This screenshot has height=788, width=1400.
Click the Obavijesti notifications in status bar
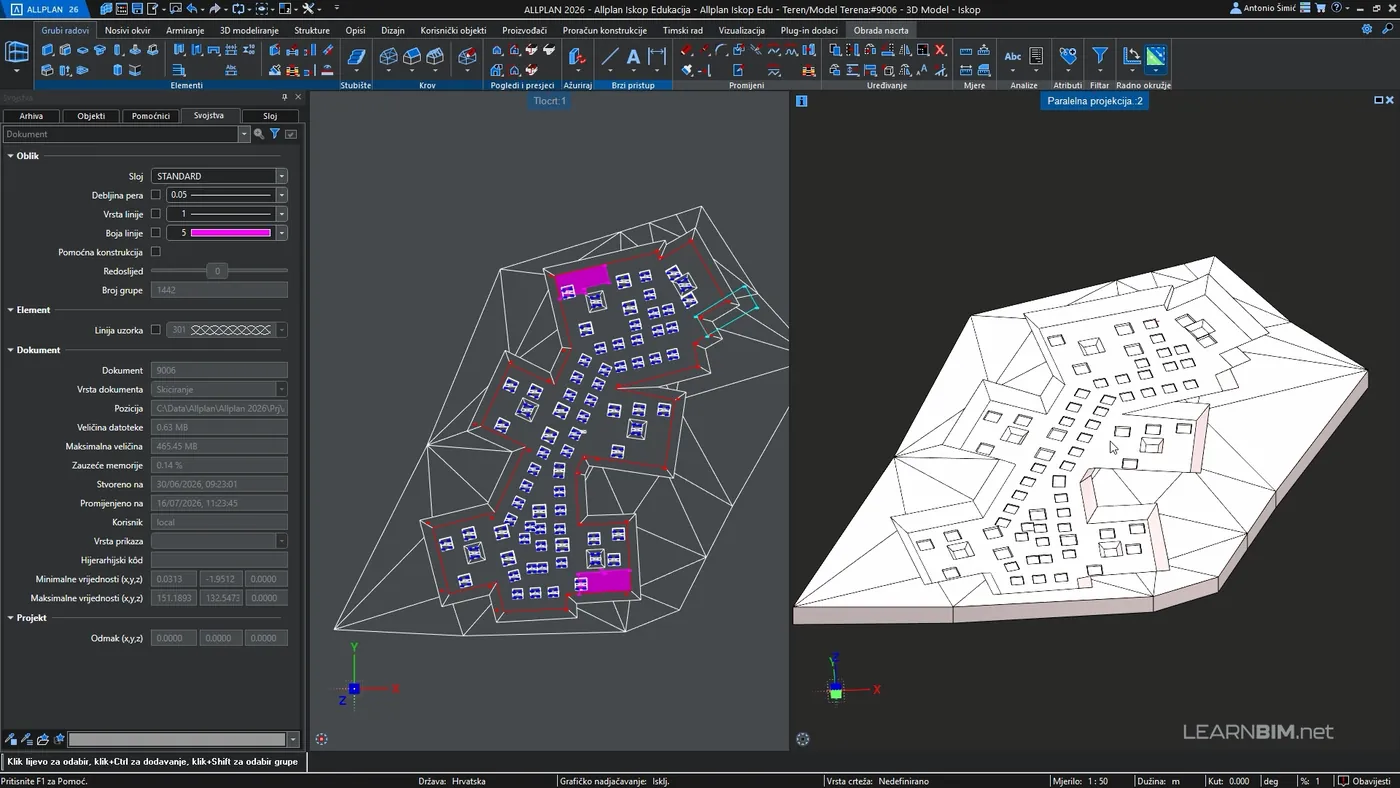coord(1364,781)
